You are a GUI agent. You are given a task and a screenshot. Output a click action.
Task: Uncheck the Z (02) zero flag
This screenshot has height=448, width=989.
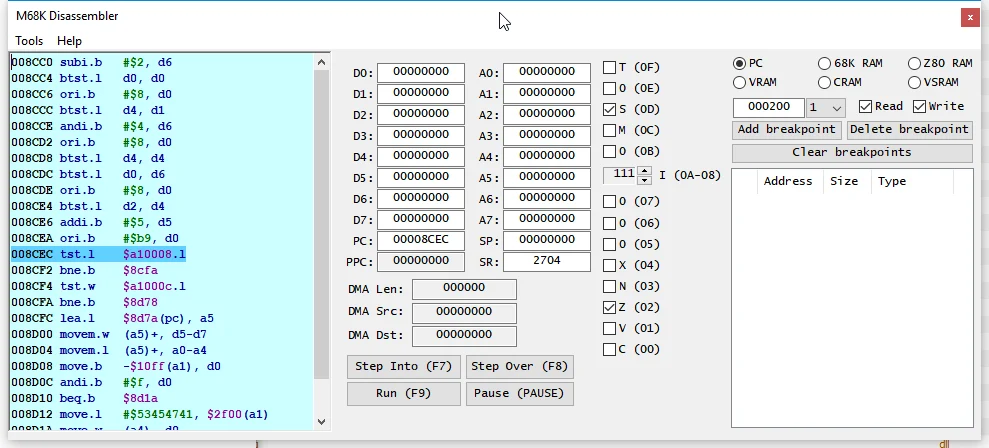pos(609,308)
